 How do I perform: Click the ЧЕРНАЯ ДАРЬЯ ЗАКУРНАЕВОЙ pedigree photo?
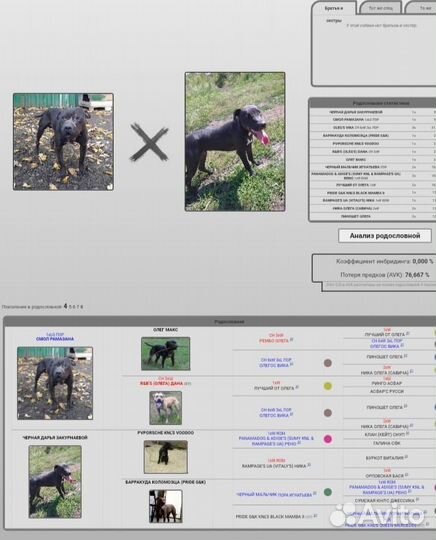[x=55, y=482]
